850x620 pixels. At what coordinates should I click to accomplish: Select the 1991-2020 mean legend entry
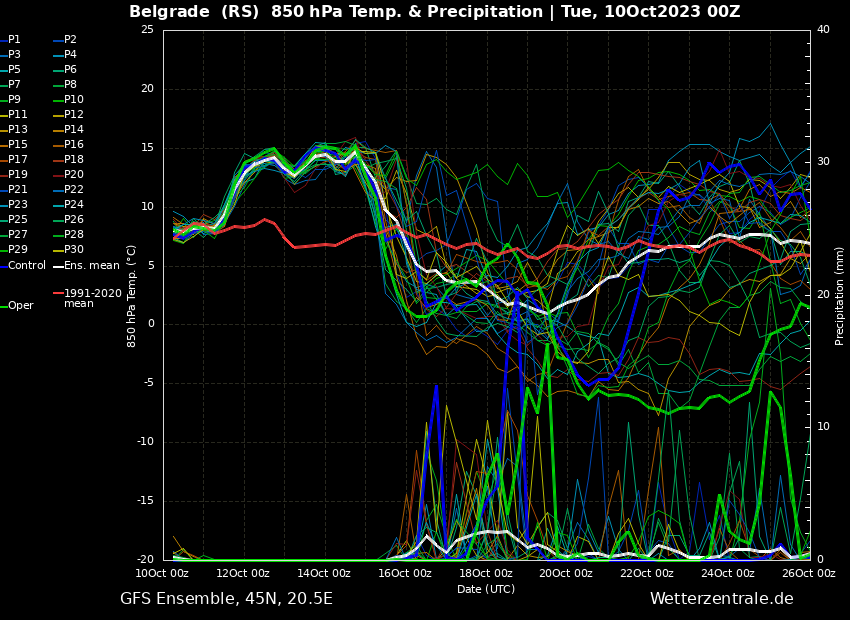92,298
